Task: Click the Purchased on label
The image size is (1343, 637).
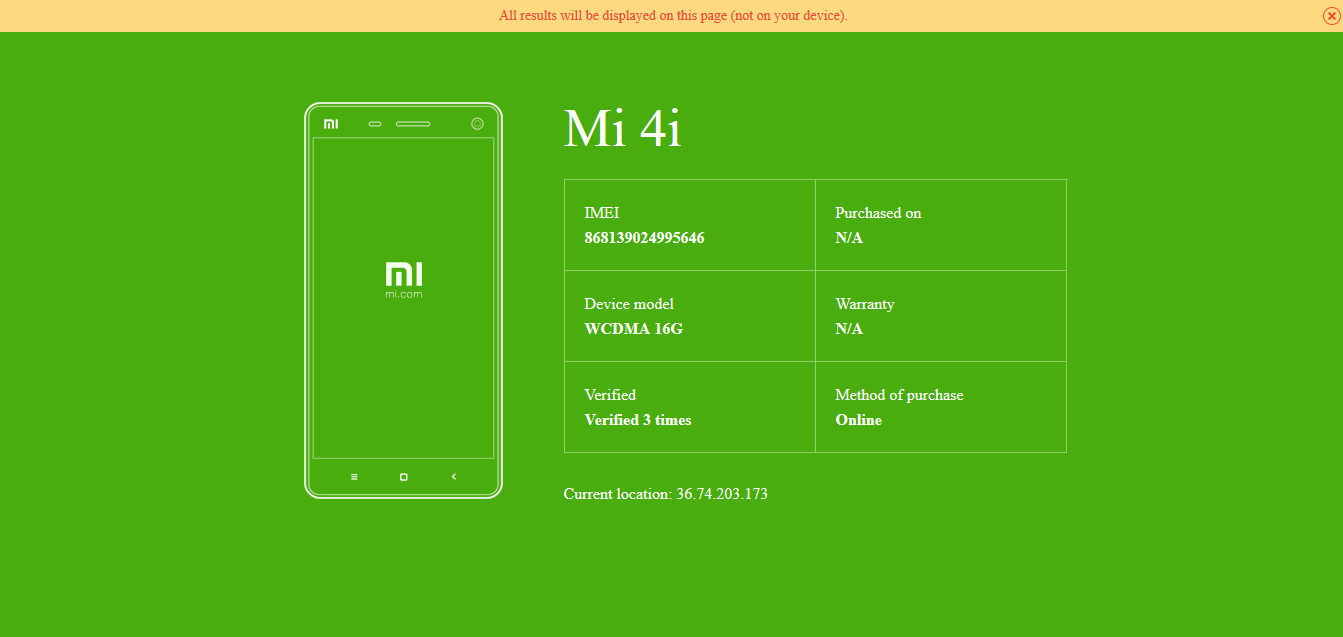Action: pos(878,213)
